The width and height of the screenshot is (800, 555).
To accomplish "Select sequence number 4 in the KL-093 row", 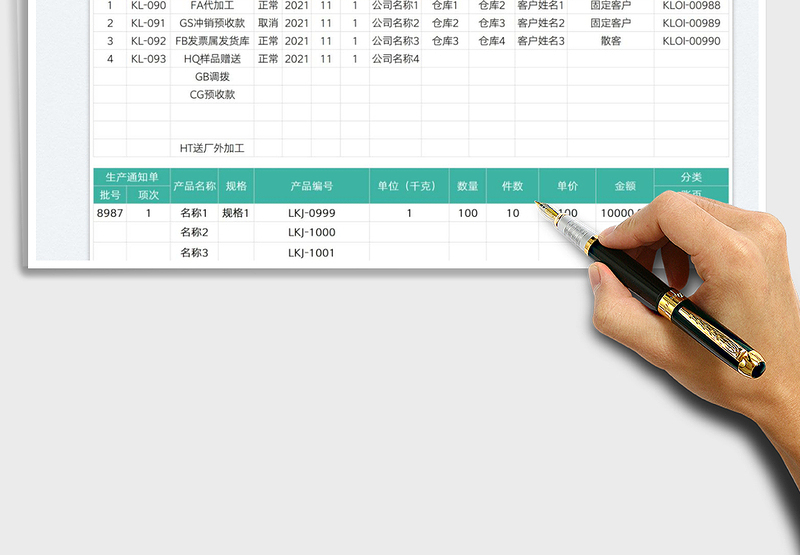I will [110, 59].
